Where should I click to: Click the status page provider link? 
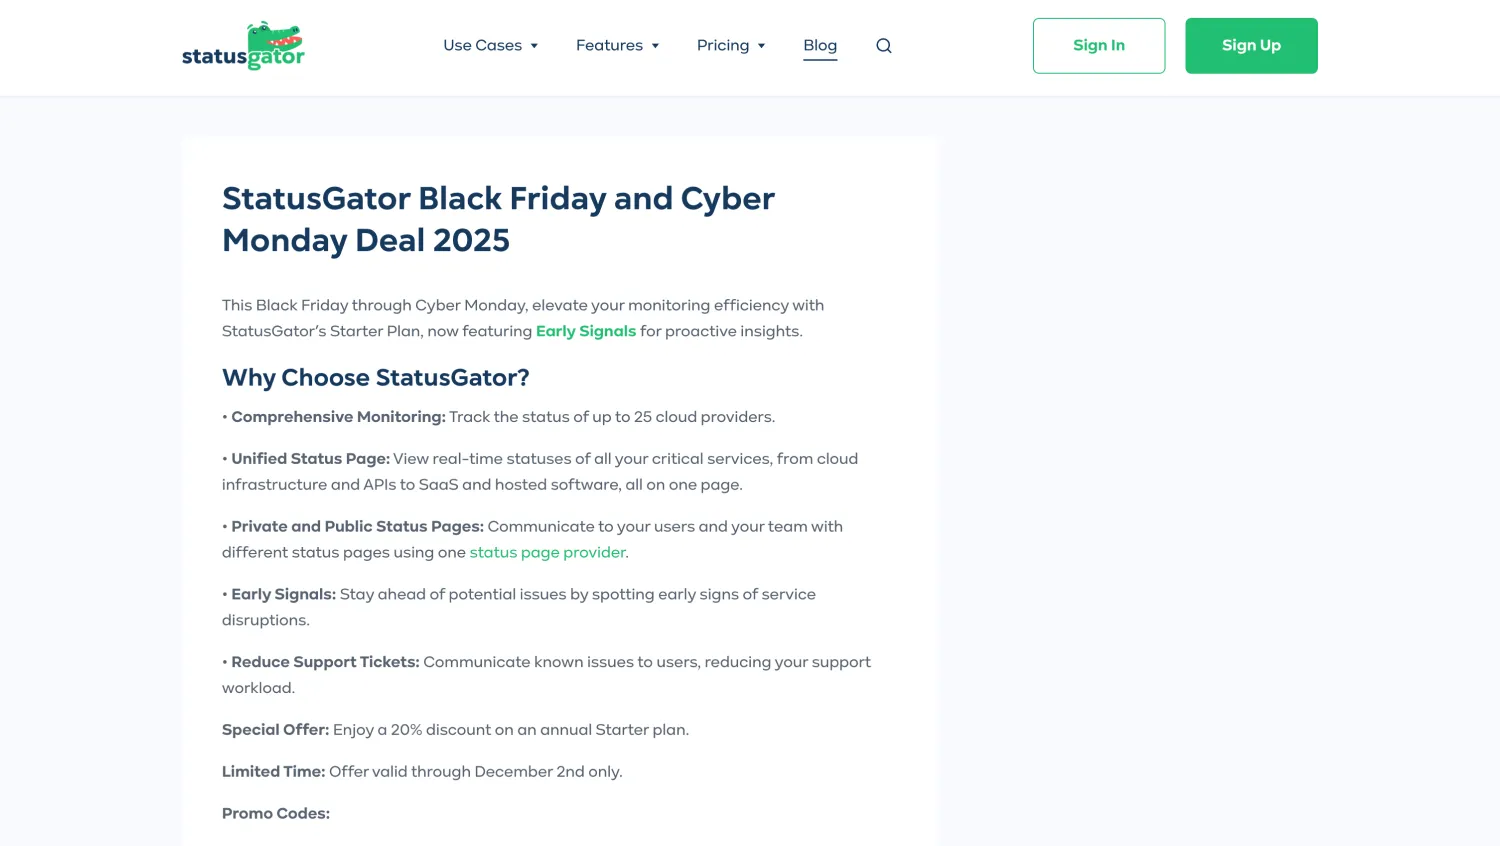click(x=547, y=552)
